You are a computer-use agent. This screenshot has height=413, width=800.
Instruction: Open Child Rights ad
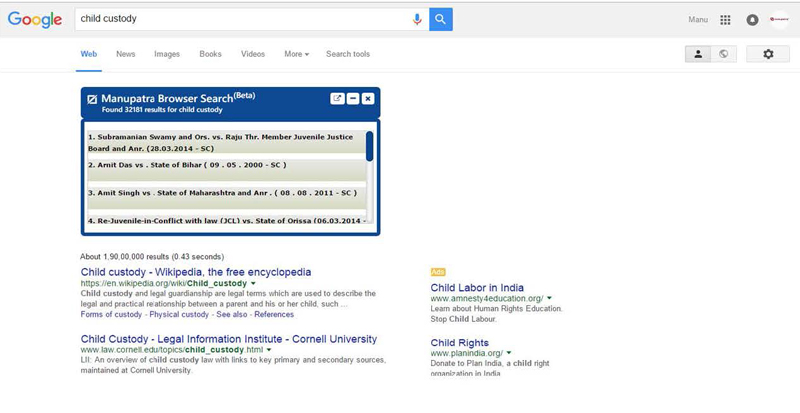tap(460, 343)
